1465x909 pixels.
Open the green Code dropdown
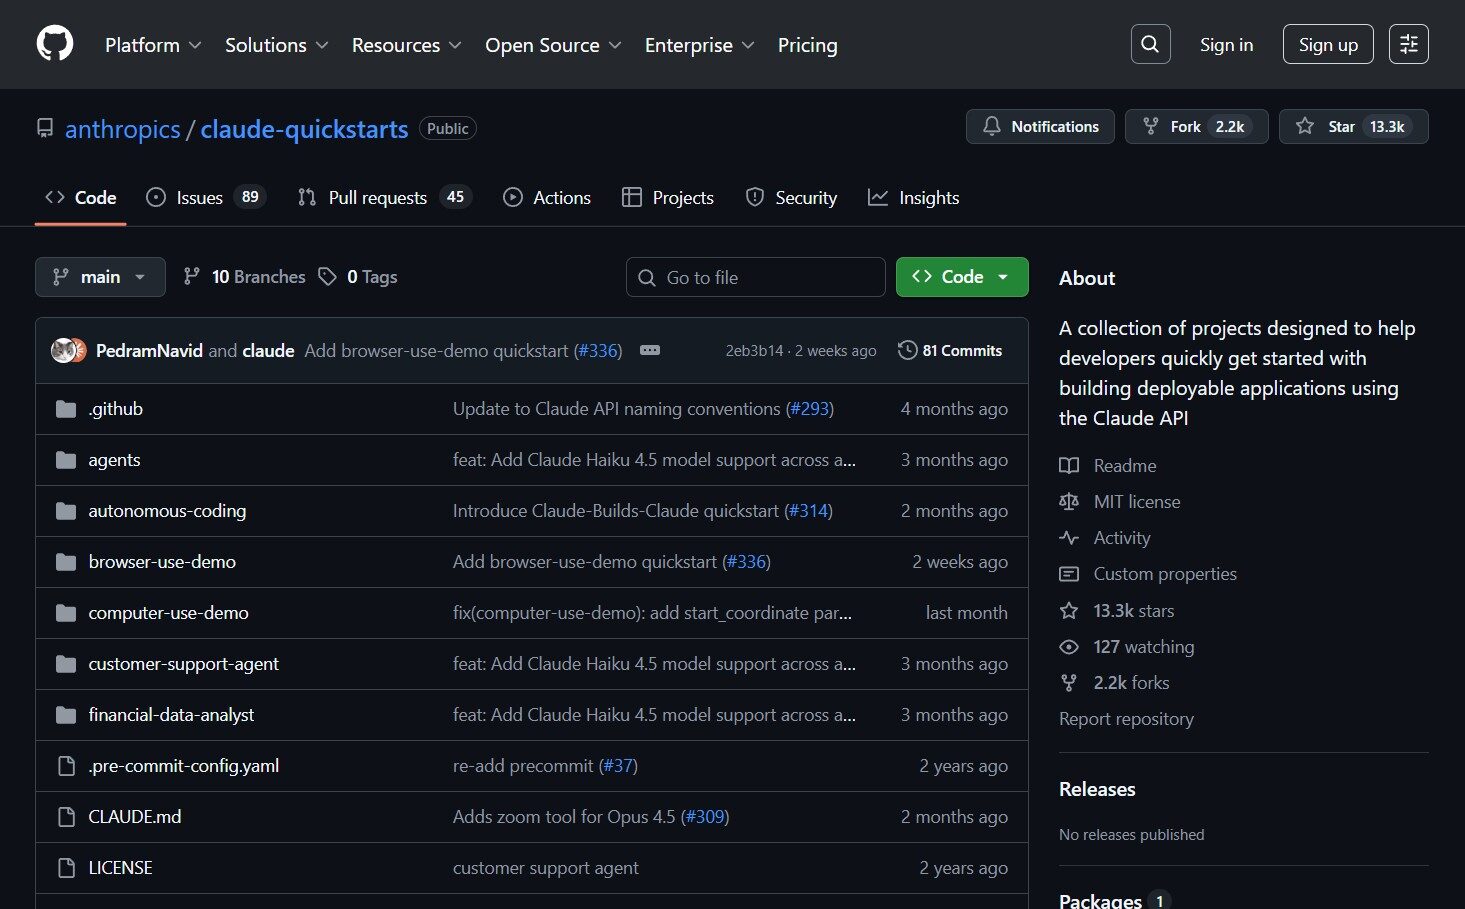[961, 277]
